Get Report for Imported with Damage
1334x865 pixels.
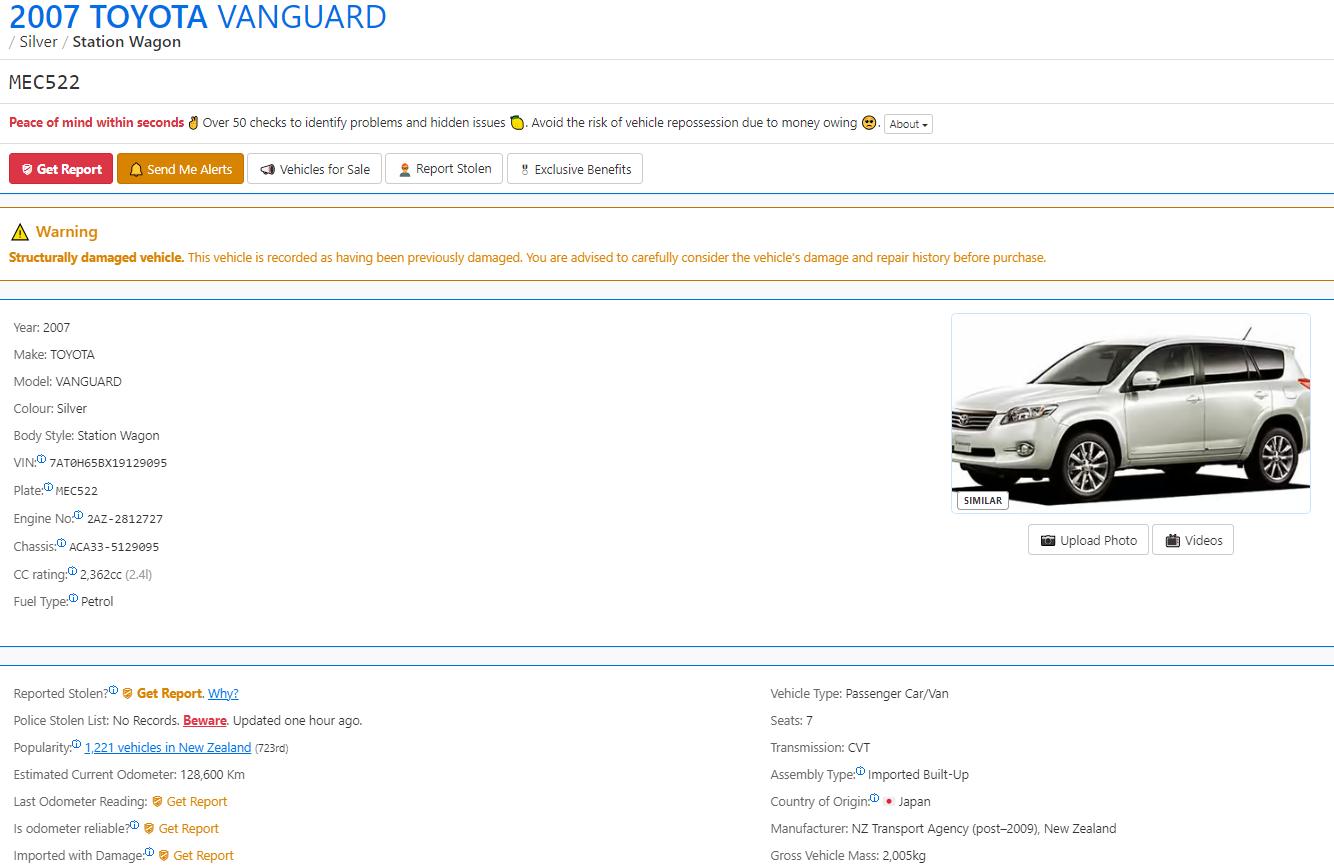195,856
